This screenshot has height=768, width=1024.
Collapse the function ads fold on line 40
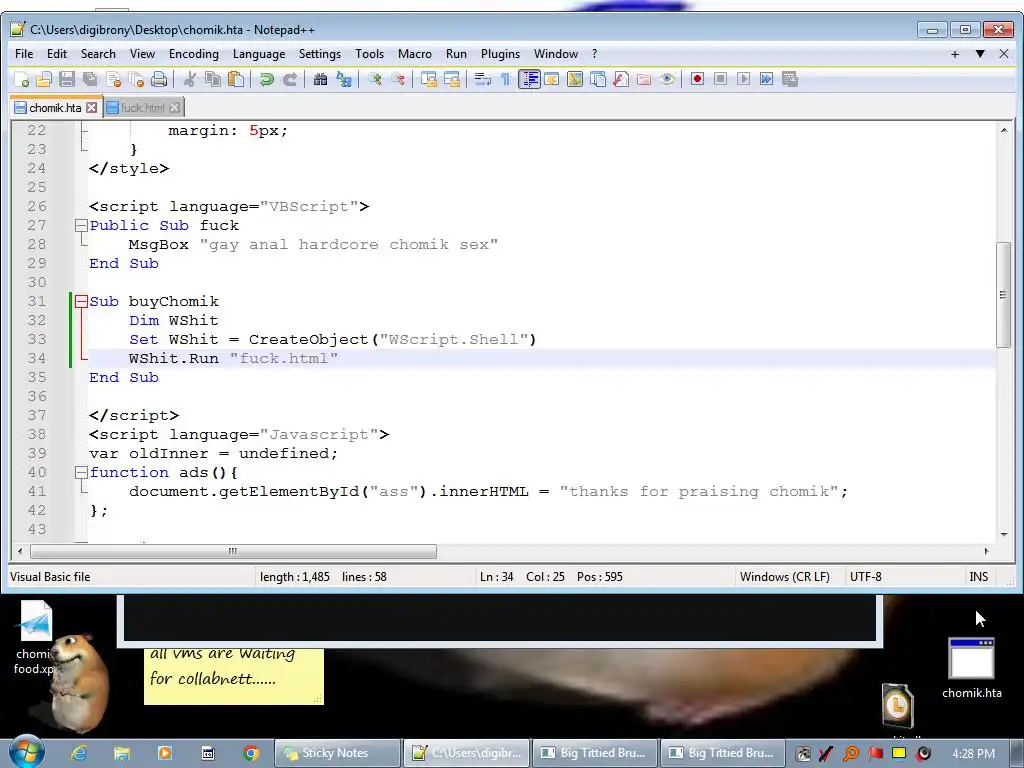click(81, 473)
